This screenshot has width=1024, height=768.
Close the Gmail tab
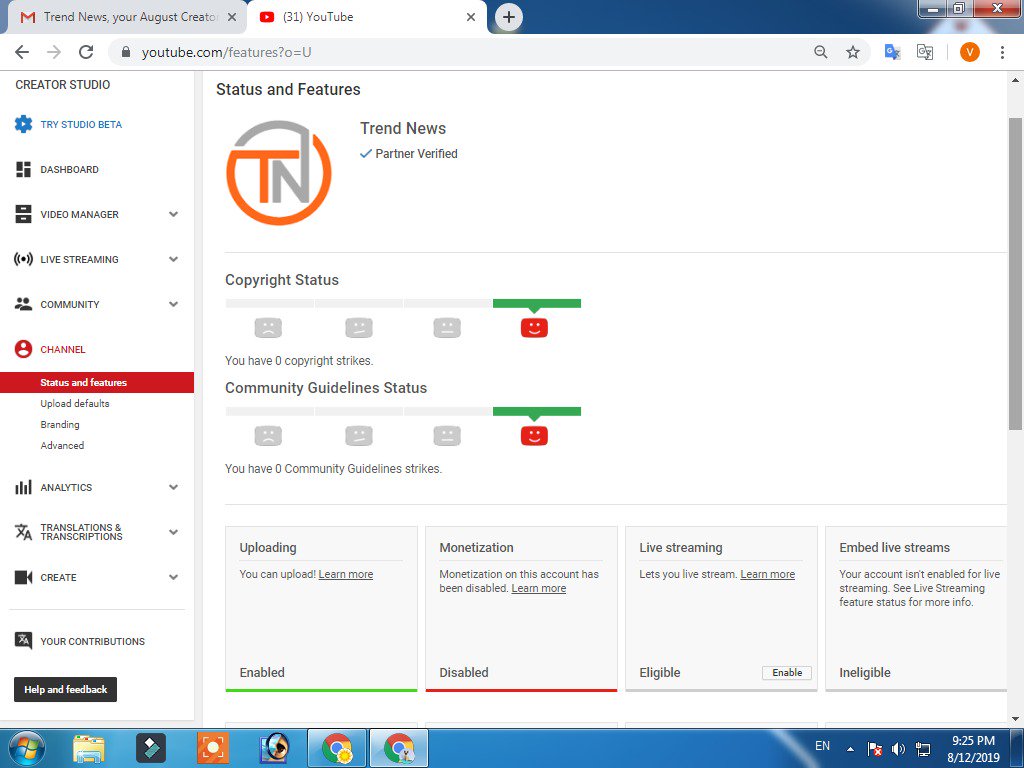(232, 17)
